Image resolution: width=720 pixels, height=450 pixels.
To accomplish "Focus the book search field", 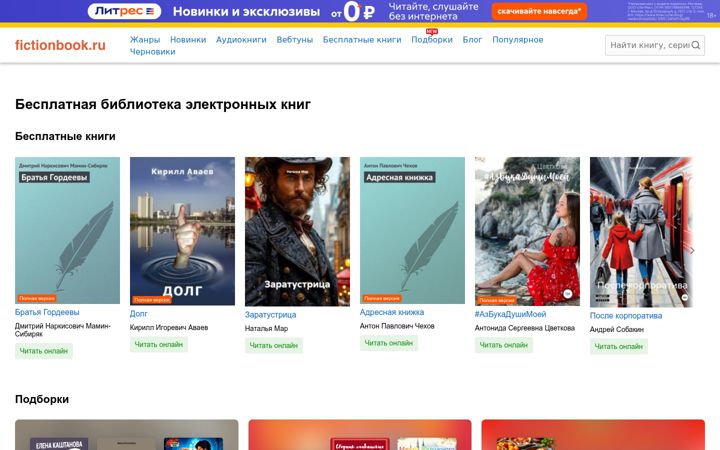I will tap(655, 45).
